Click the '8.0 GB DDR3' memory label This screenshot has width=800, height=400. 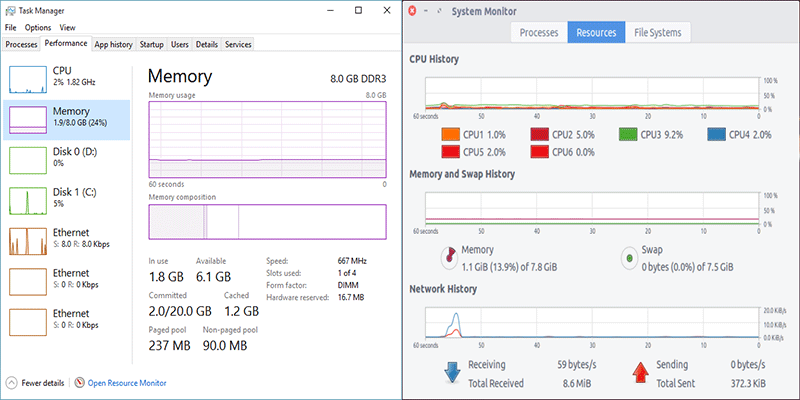tap(358, 79)
